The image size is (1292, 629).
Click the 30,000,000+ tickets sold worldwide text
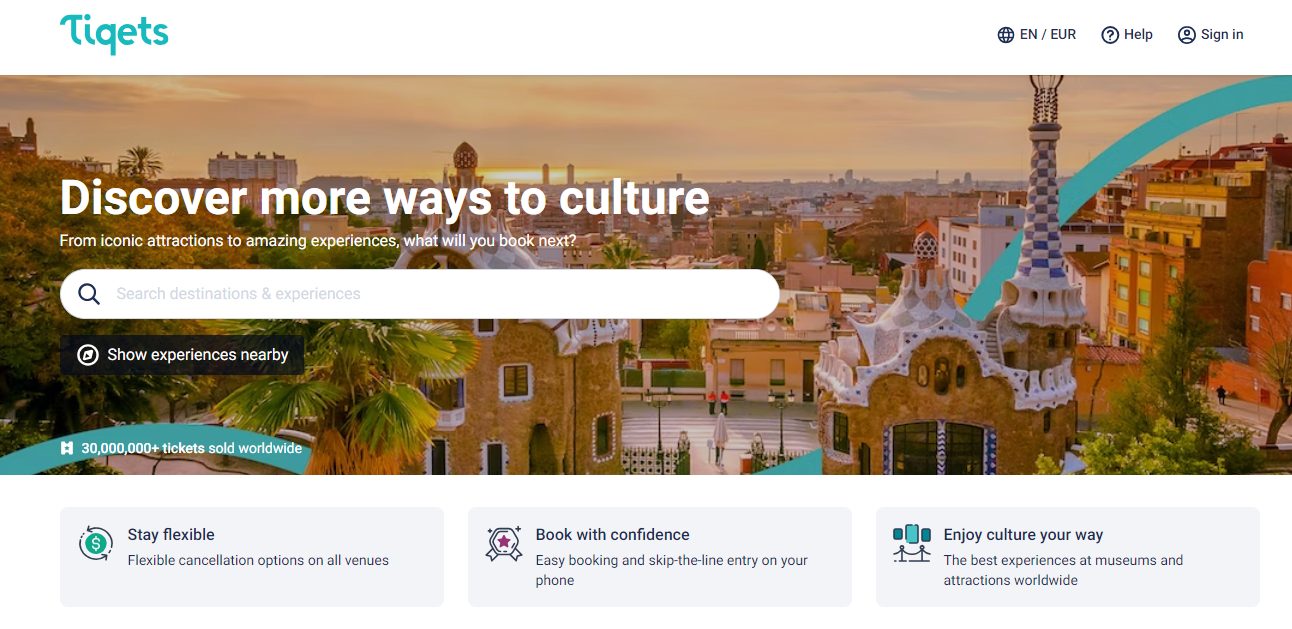192,448
